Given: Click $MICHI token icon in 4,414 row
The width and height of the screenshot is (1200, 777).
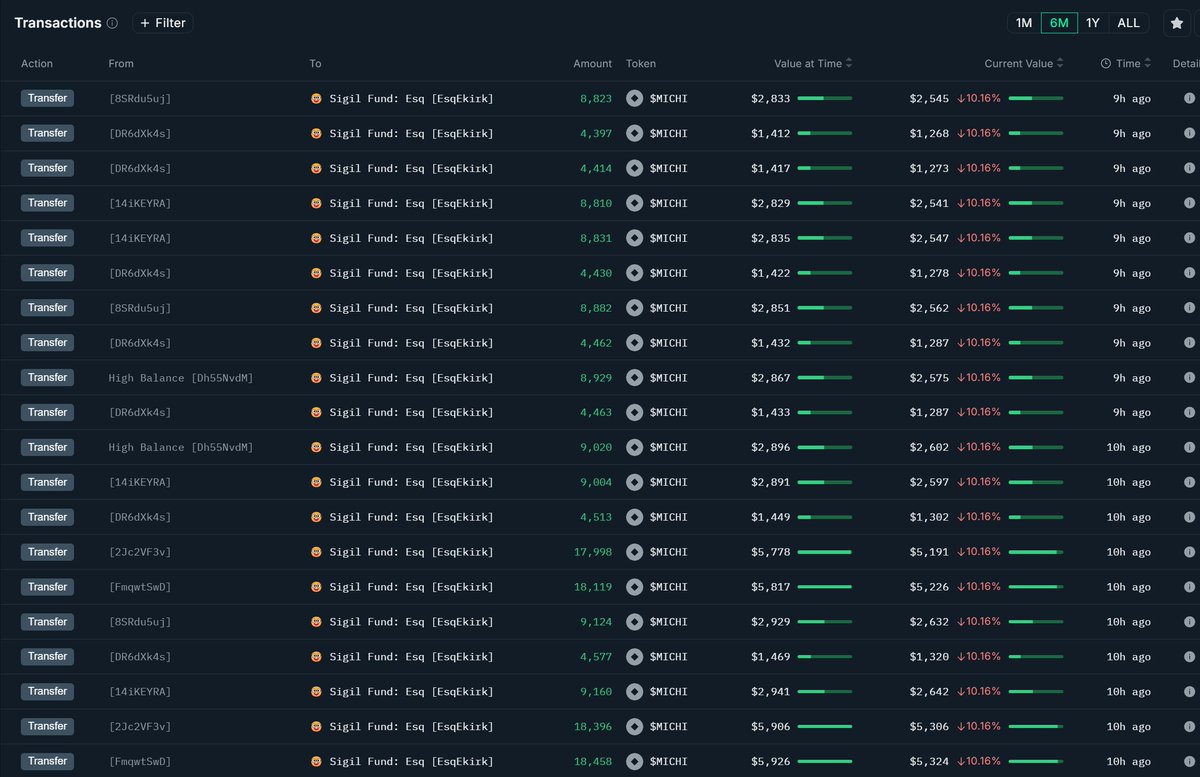Looking at the screenshot, I should [634, 168].
